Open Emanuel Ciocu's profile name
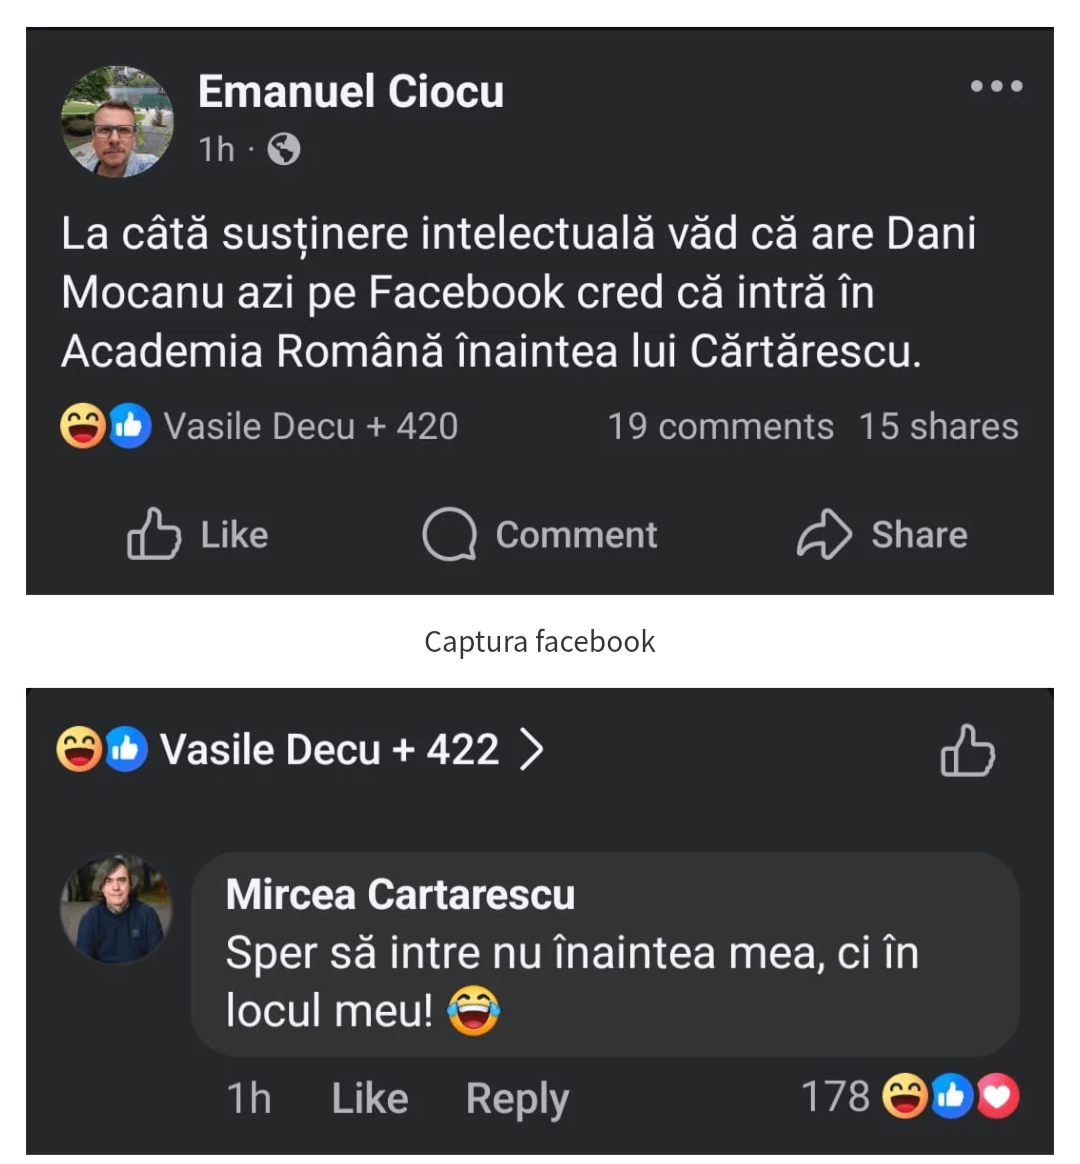1080x1164 pixels. [350, 91]
